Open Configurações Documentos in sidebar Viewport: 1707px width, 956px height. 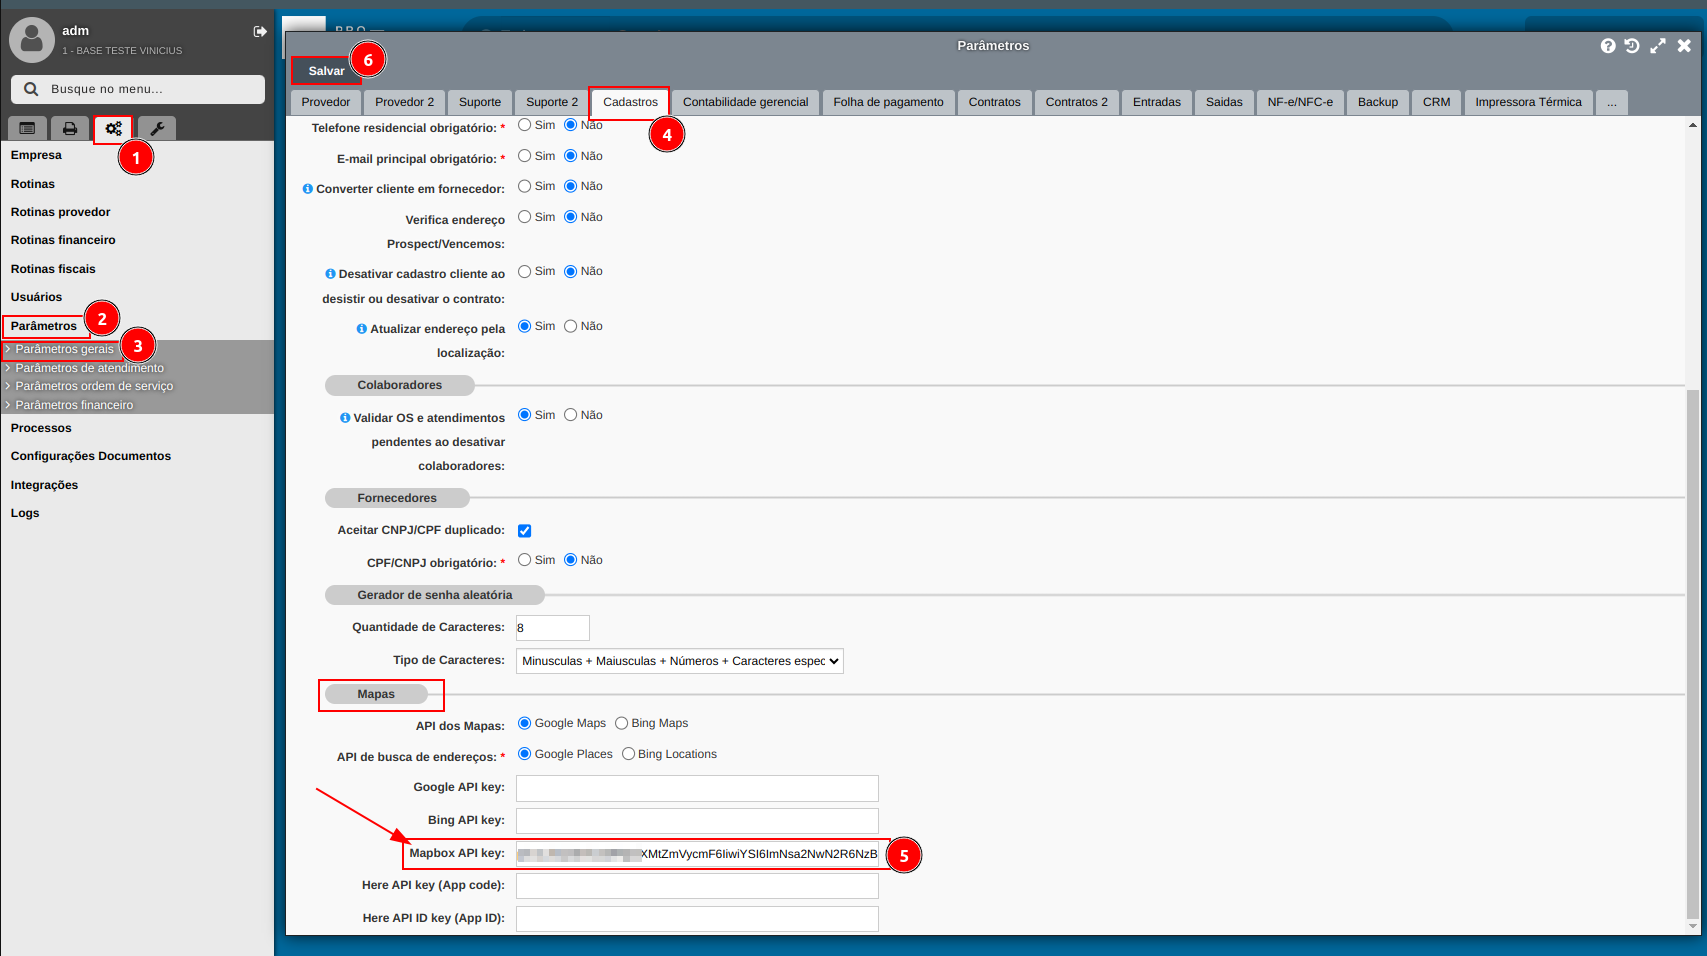(91, 456)
